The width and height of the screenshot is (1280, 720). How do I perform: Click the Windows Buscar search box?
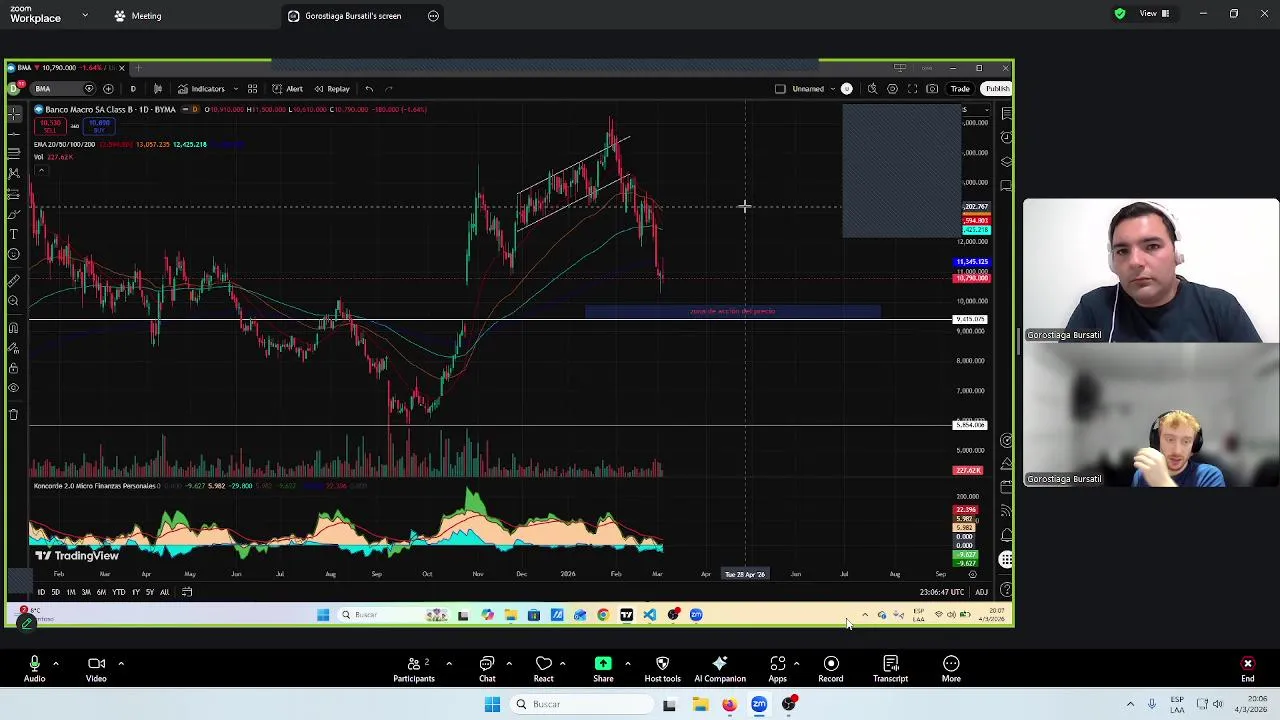580,704
